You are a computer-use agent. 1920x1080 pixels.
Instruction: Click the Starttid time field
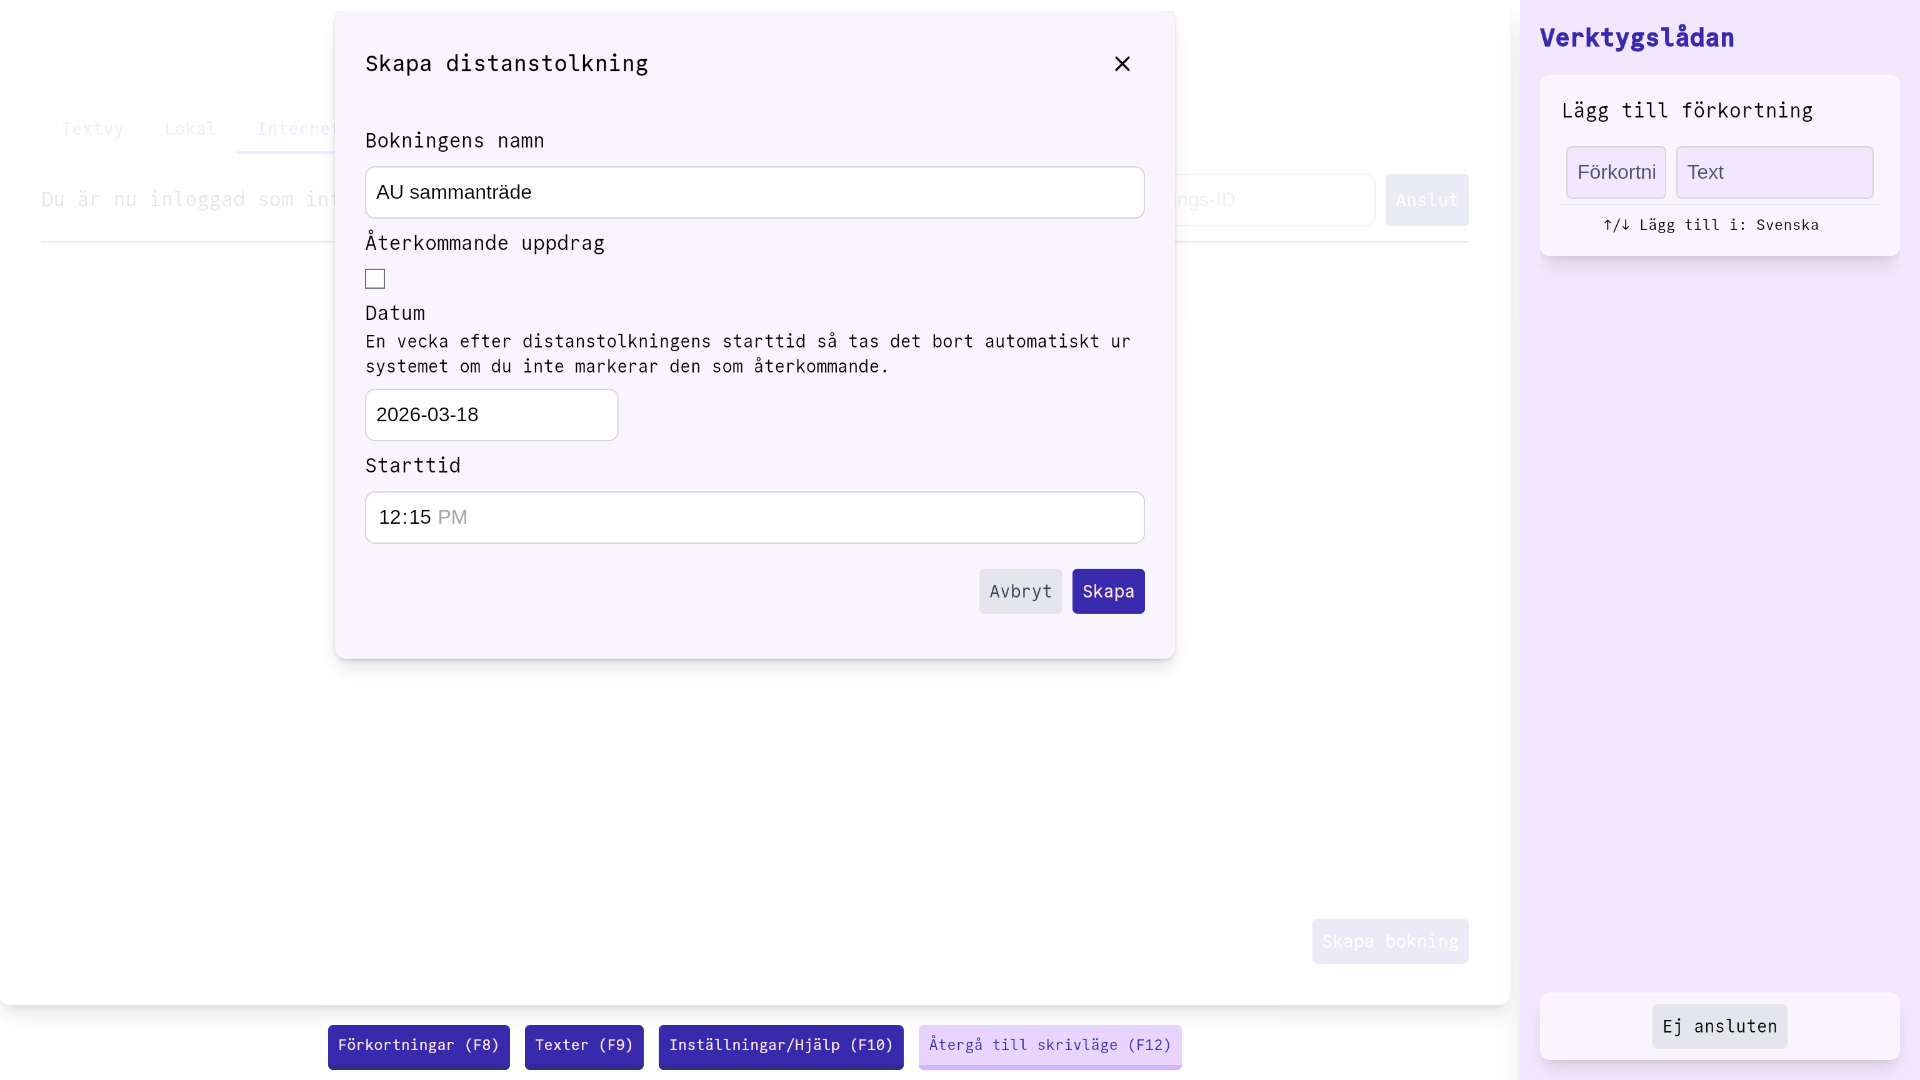pyautogui.click(x=754, y=517)
